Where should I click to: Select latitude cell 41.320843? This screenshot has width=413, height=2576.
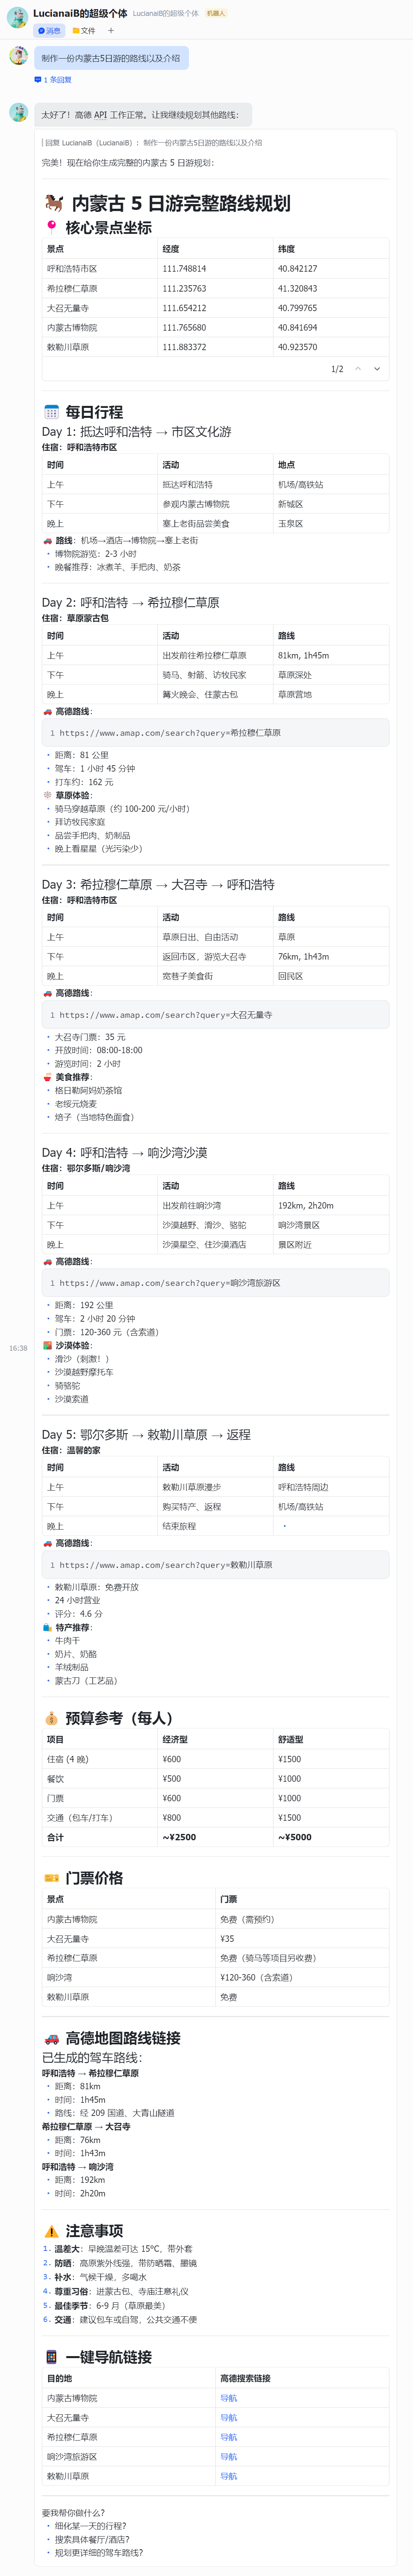(331, 288)
